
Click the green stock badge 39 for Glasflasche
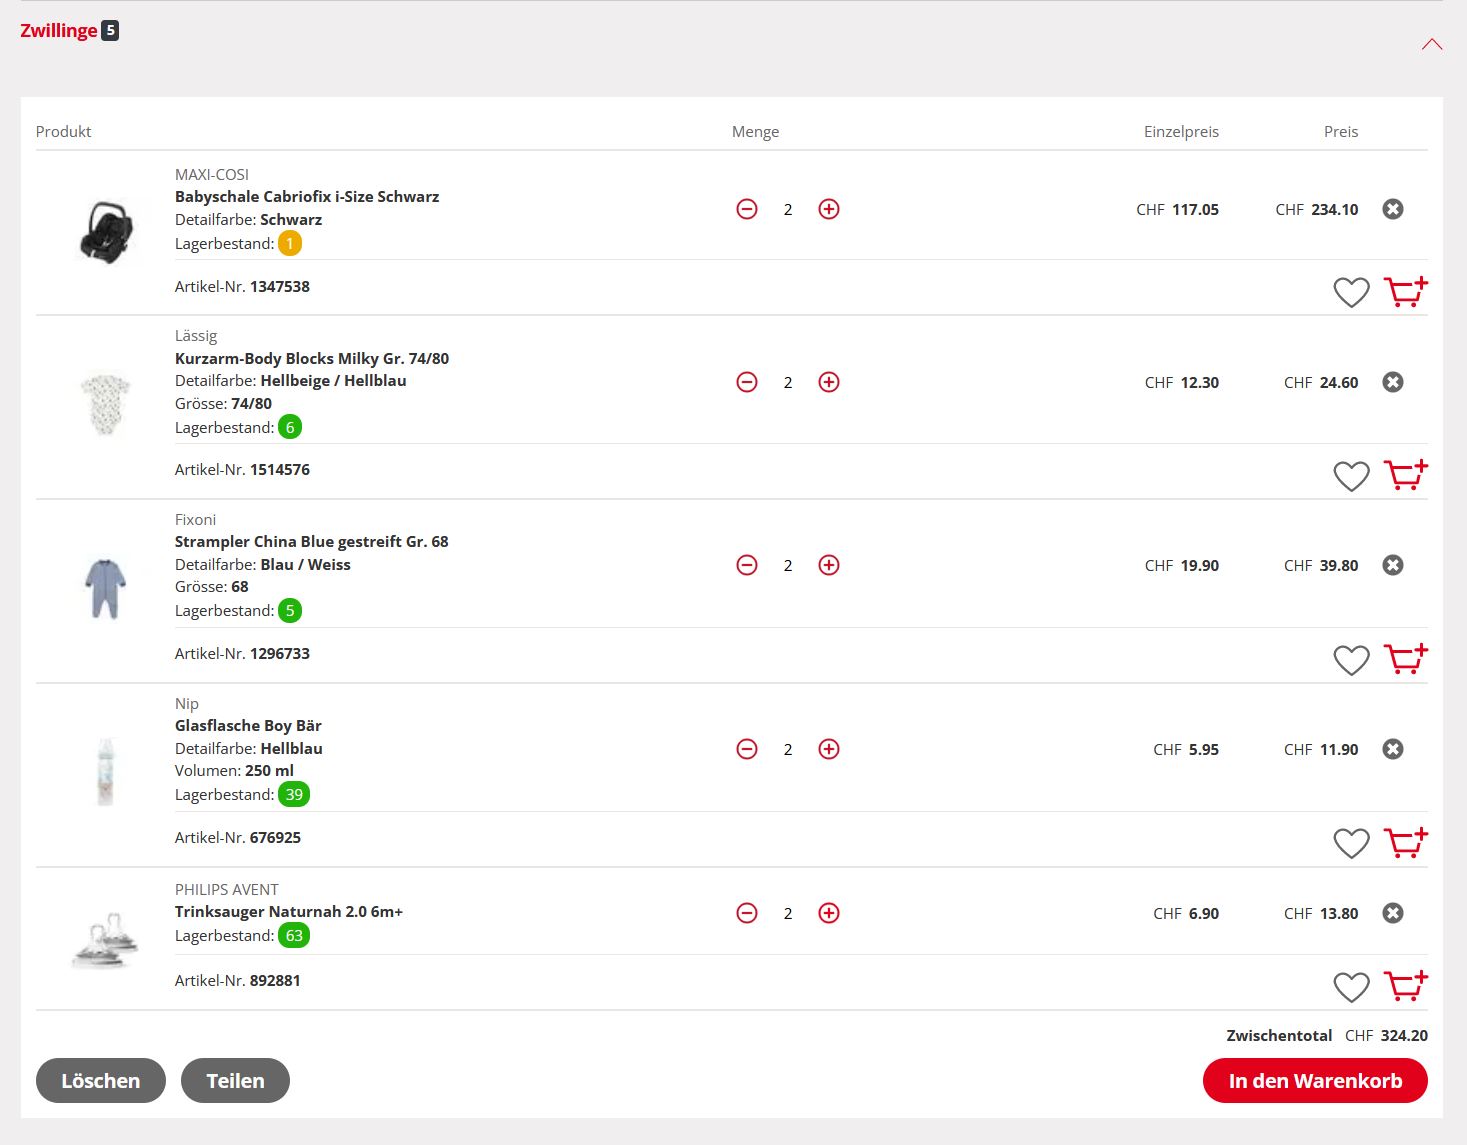pos(294,795)
